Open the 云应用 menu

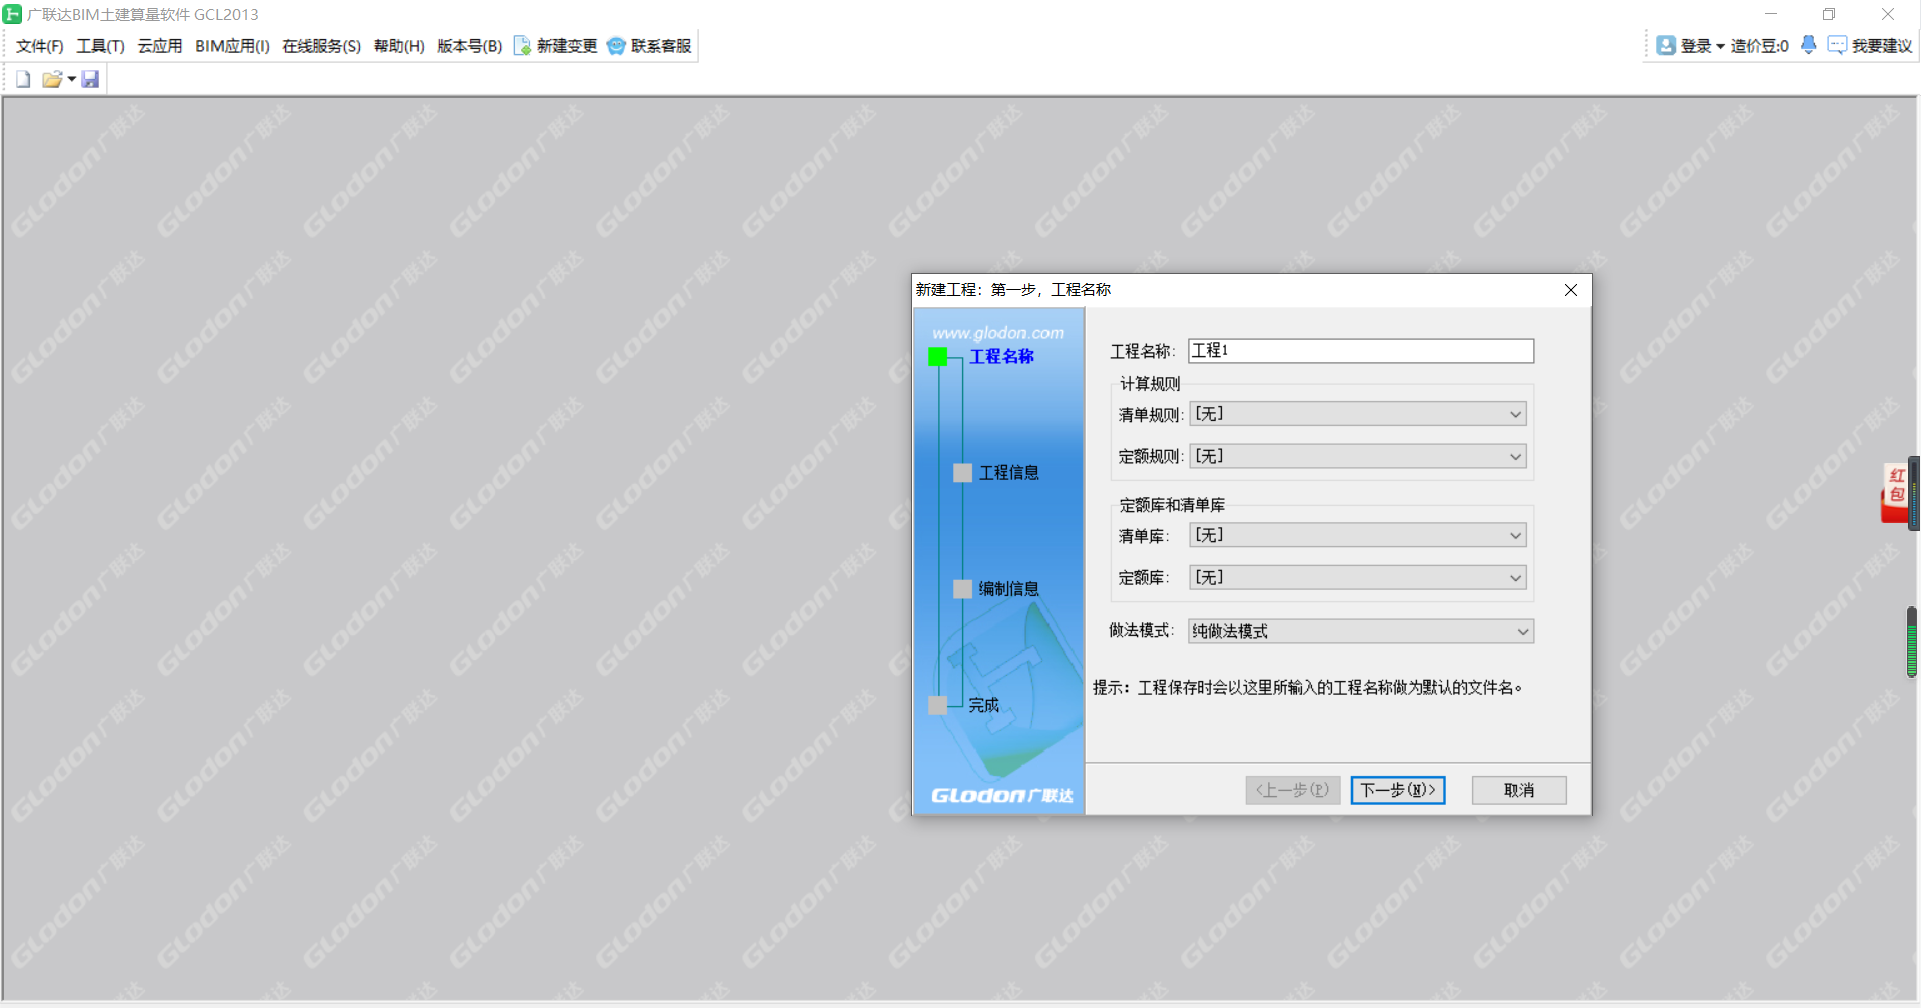[x=160, y=46]
